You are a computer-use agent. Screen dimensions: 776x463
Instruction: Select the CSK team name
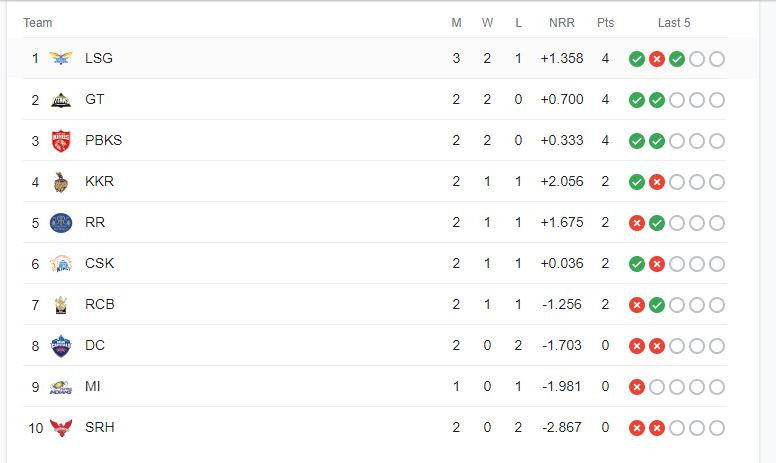click(x=99, y=263)
